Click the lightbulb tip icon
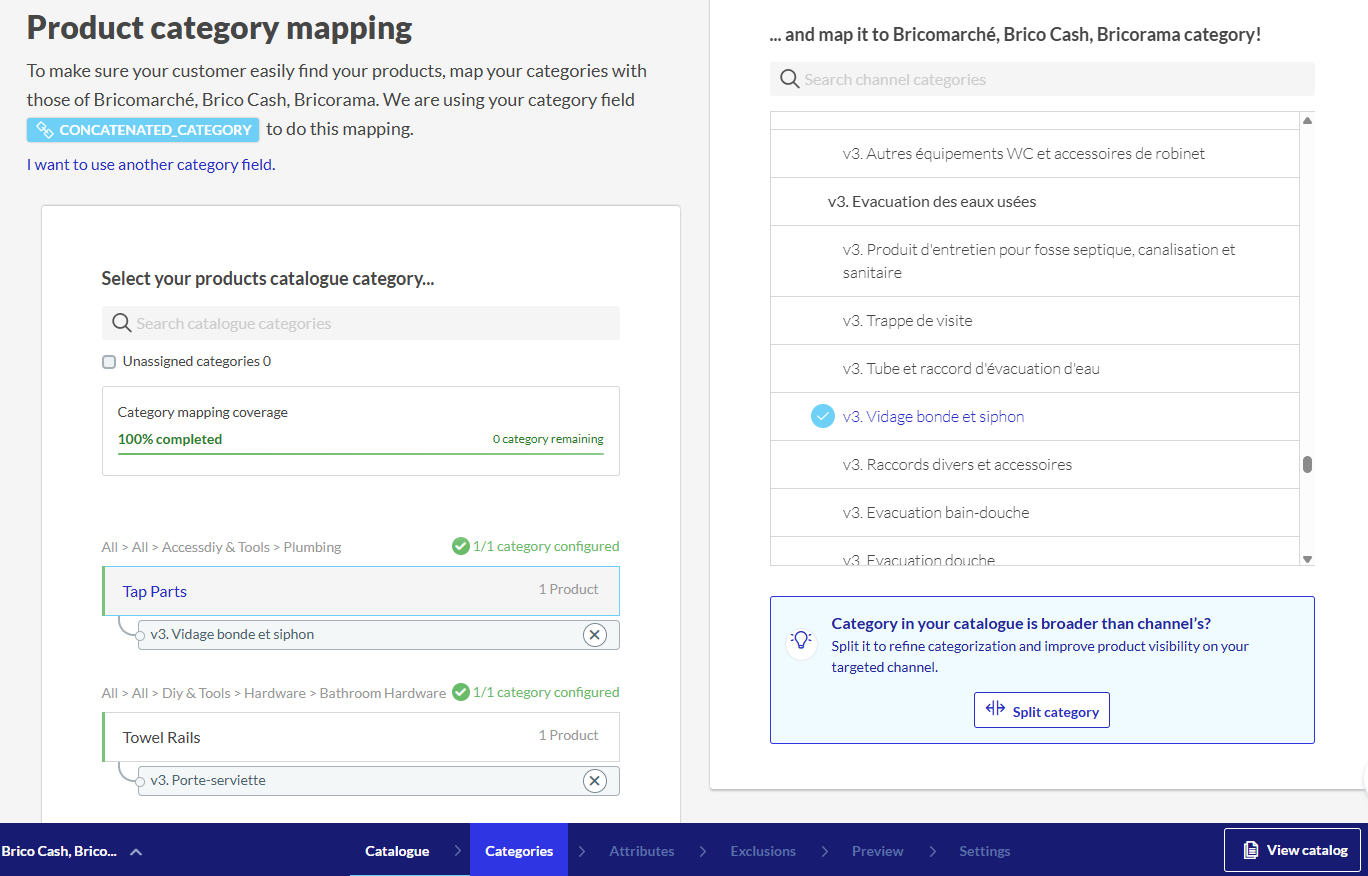This screenshot has width=1368, height=876. tap(801, 641)
